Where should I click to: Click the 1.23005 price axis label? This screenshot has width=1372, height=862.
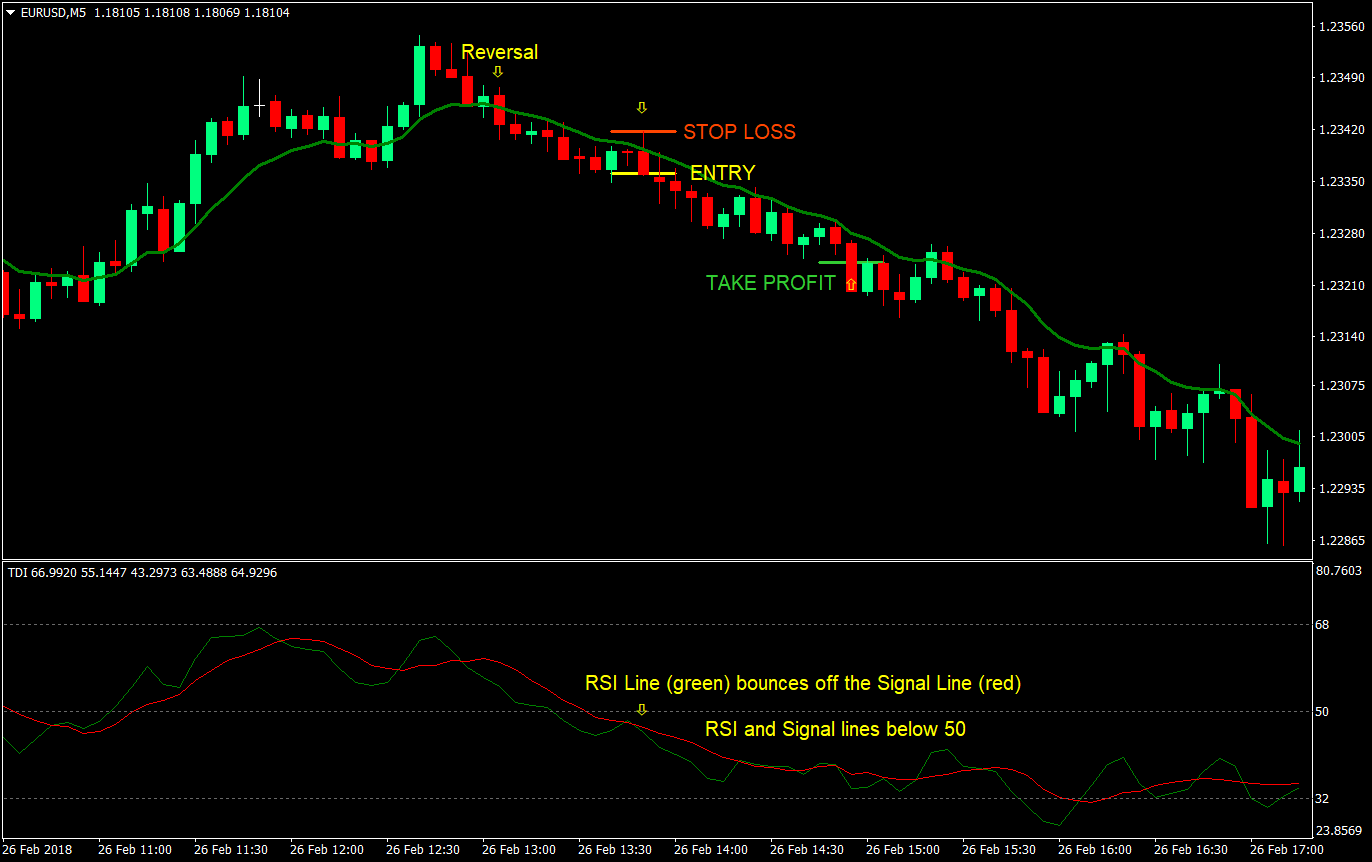(1342, 437)
